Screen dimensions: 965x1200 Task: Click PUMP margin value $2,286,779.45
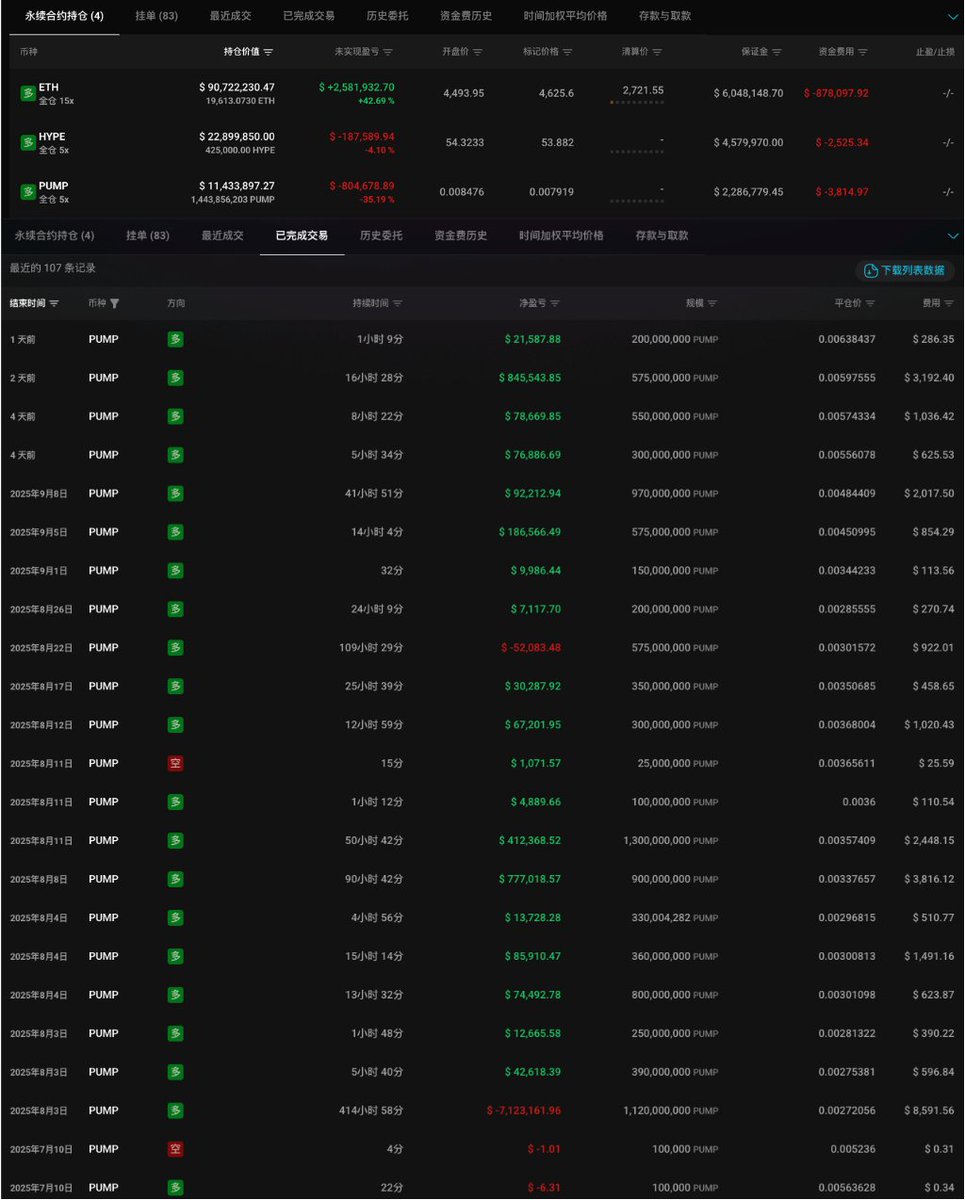pos(749,191)
